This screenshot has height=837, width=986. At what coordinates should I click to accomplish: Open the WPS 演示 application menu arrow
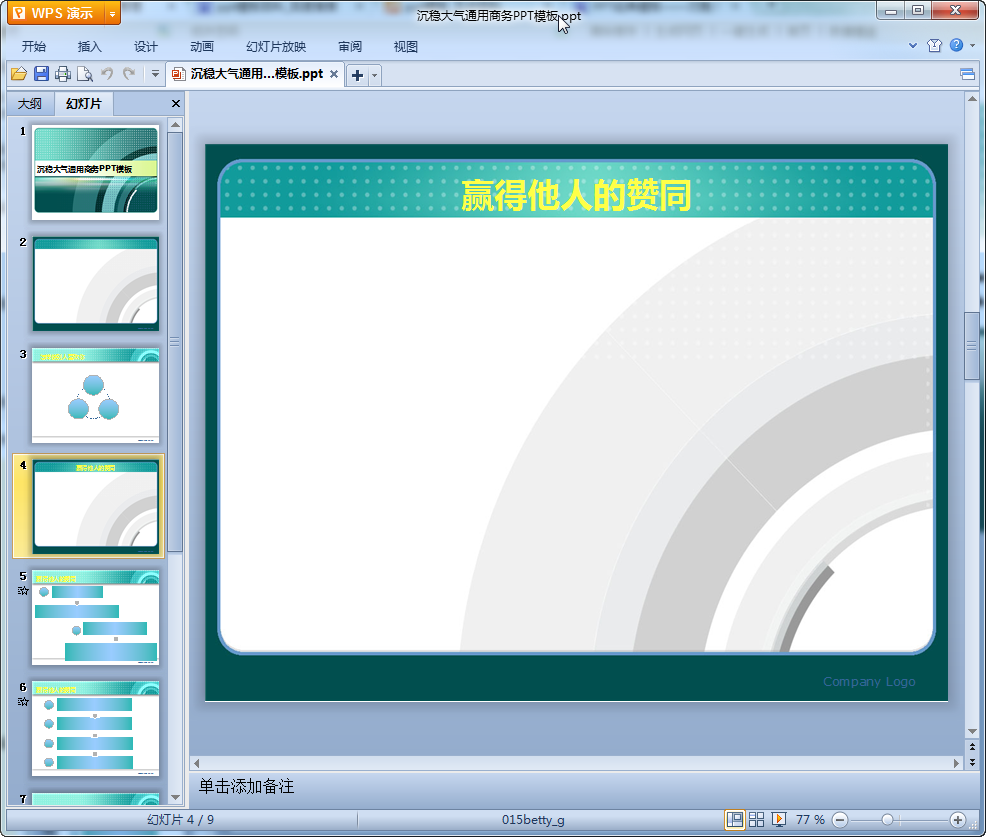point(113,13)
